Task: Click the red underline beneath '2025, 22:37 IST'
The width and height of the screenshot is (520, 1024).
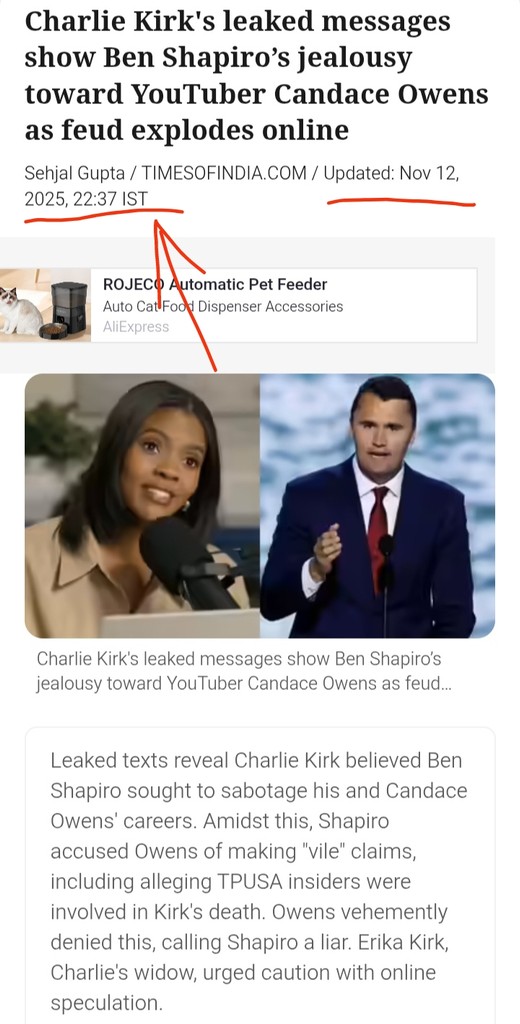Action: 104,216
